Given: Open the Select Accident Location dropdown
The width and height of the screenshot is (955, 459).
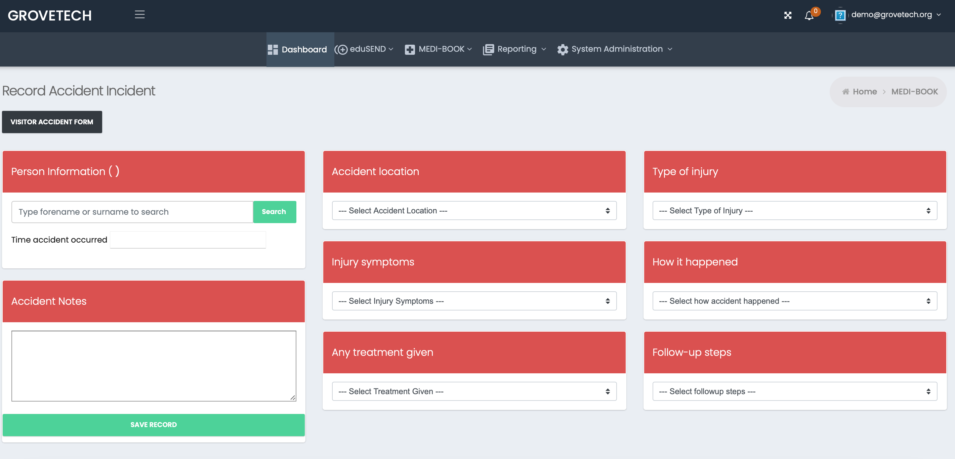Looking at the screenshot, I should click(474, 211).
